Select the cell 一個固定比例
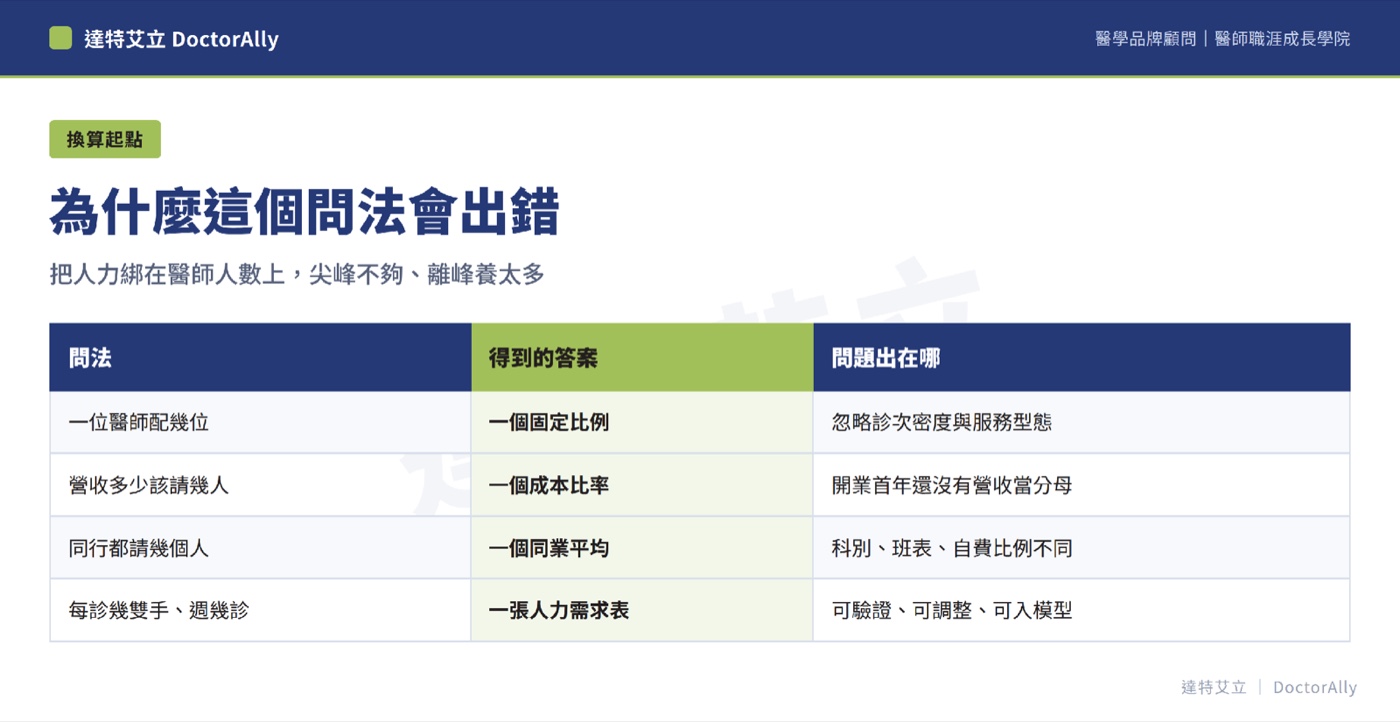 (642, 422)
